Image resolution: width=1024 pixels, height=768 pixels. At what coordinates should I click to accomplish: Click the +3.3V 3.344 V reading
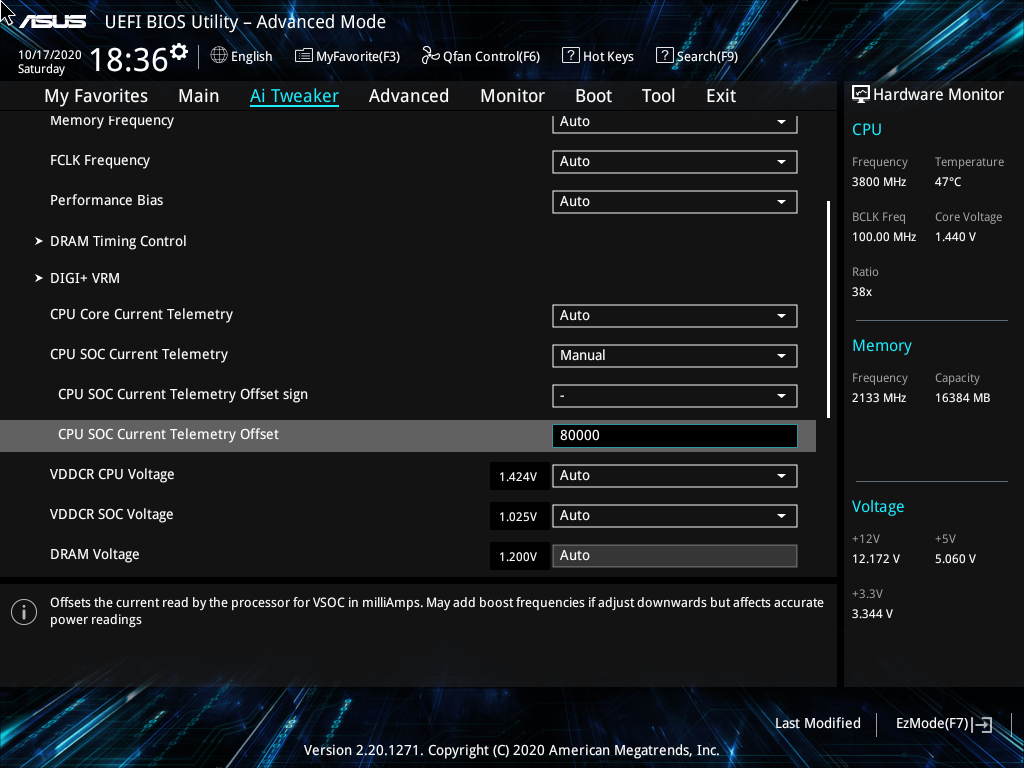pos(872,614)
